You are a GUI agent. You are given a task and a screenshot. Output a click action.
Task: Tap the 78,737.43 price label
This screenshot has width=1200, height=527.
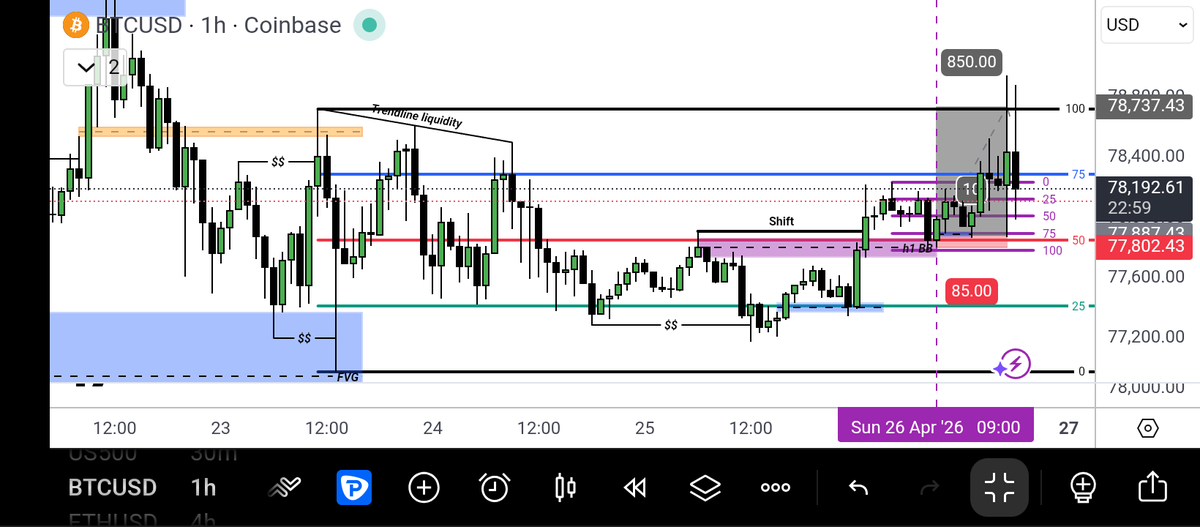1145,107
